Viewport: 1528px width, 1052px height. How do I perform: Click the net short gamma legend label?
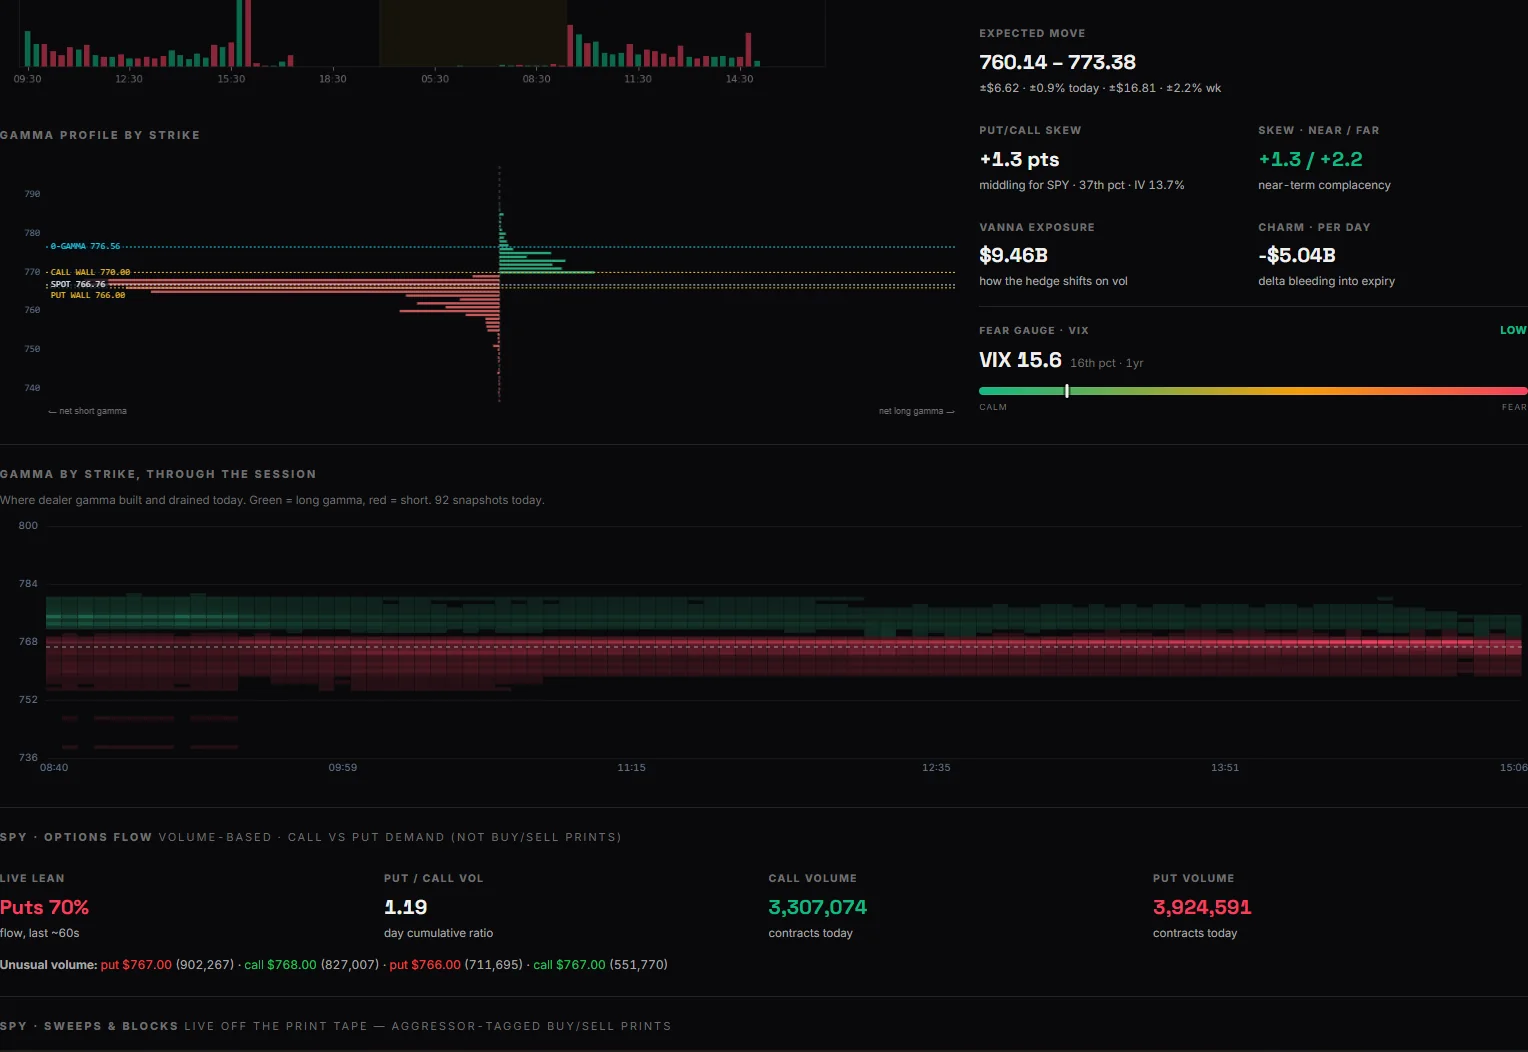[x=87, y=411]
